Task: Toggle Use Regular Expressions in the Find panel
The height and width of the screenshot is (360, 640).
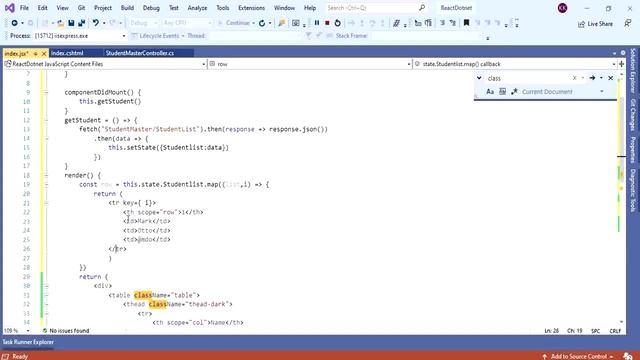Action: [514, 92]
